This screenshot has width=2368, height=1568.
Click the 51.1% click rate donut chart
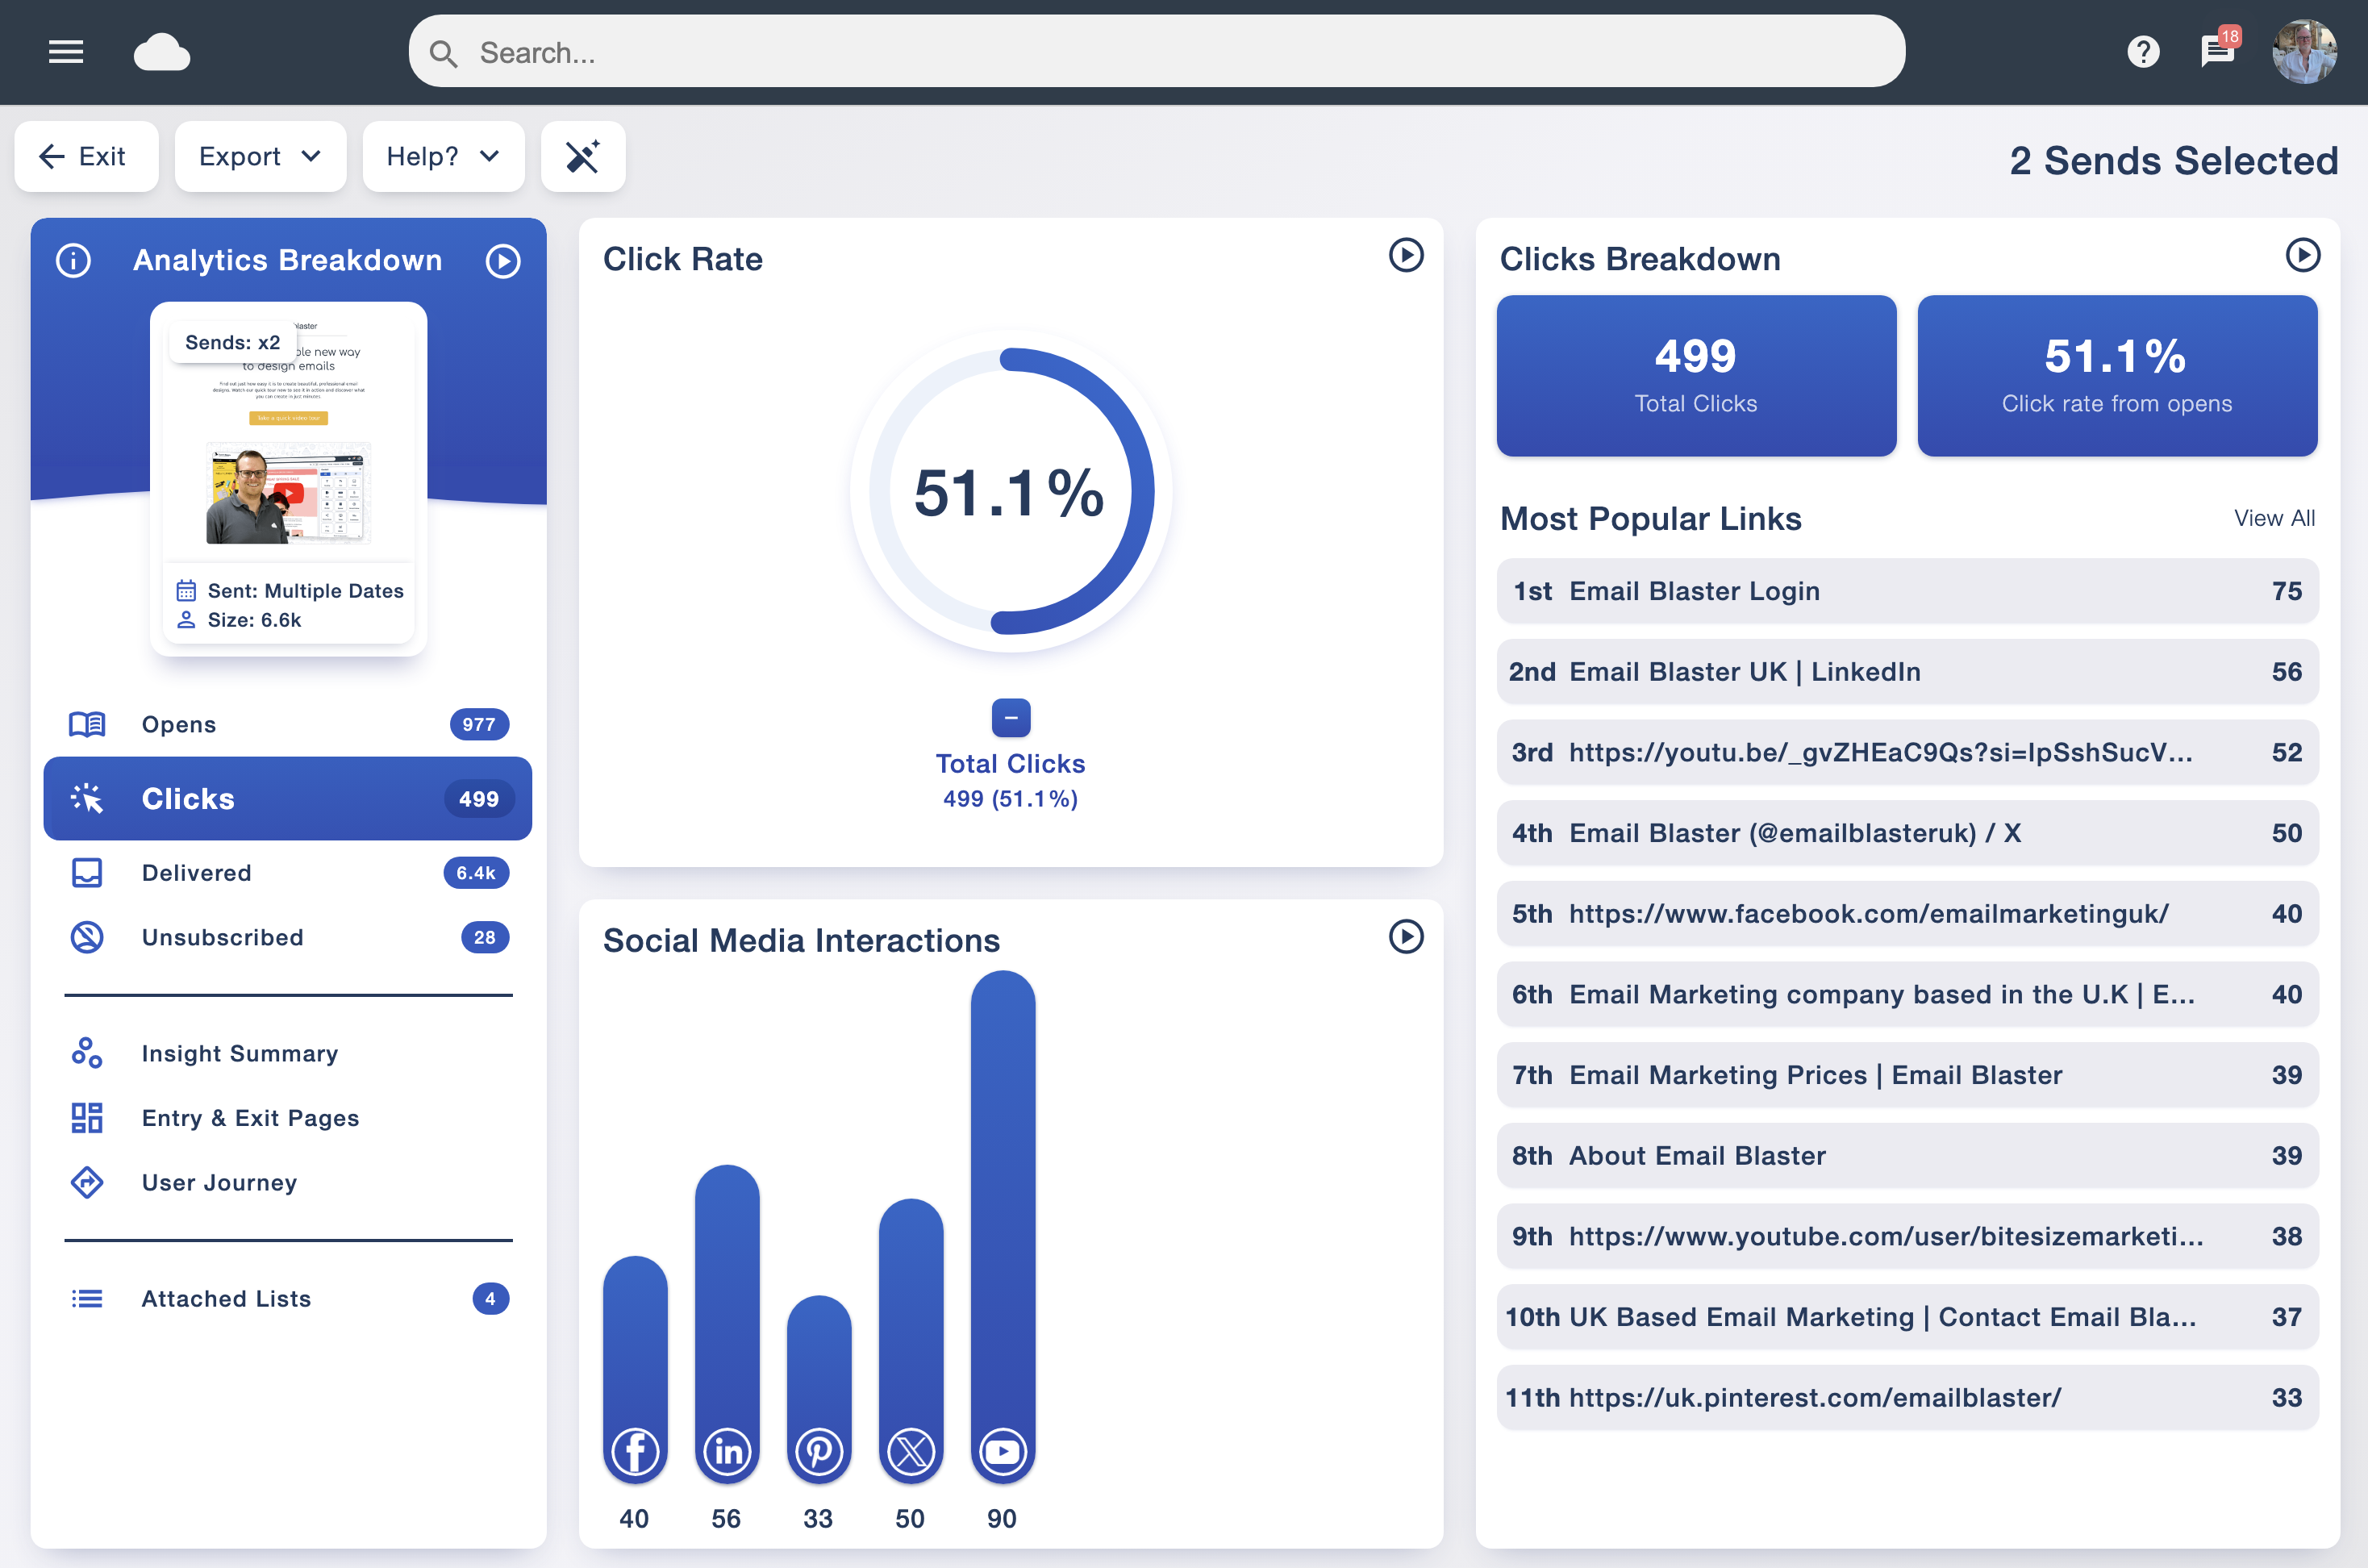[x=1011, y=491]
